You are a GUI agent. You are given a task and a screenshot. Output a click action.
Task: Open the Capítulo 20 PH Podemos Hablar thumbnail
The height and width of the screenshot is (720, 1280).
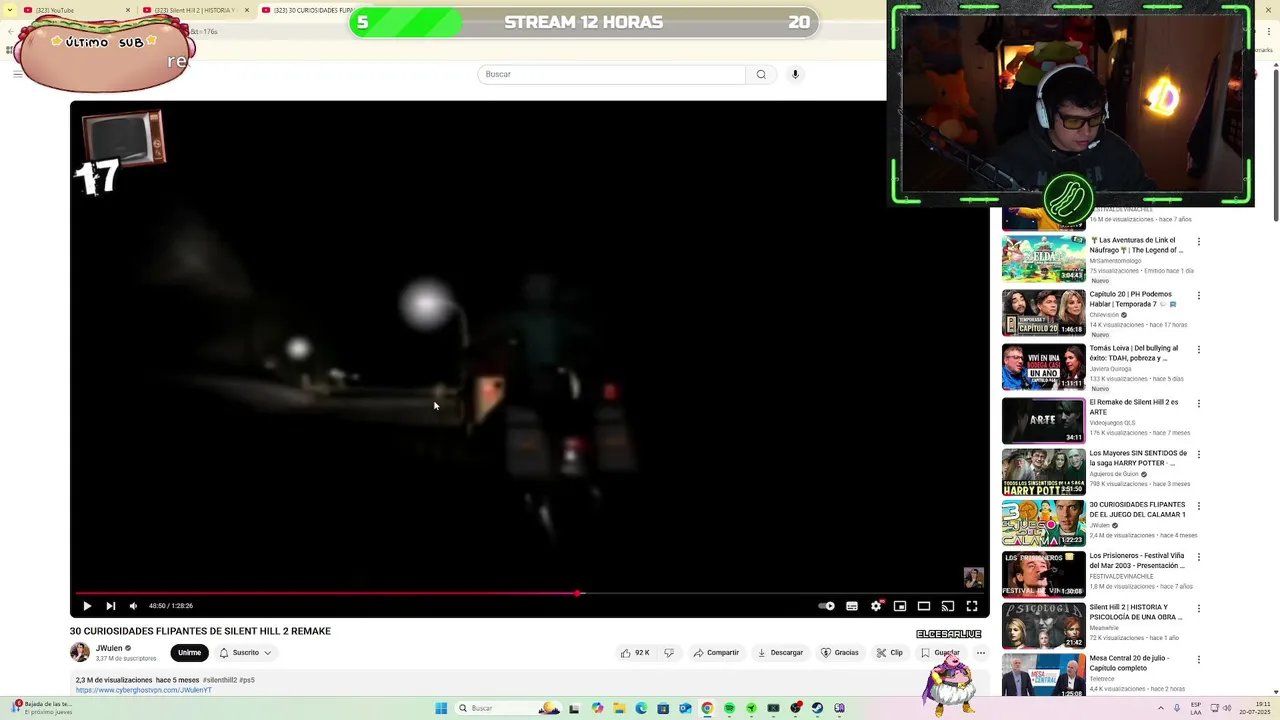tap(1043, 313)
